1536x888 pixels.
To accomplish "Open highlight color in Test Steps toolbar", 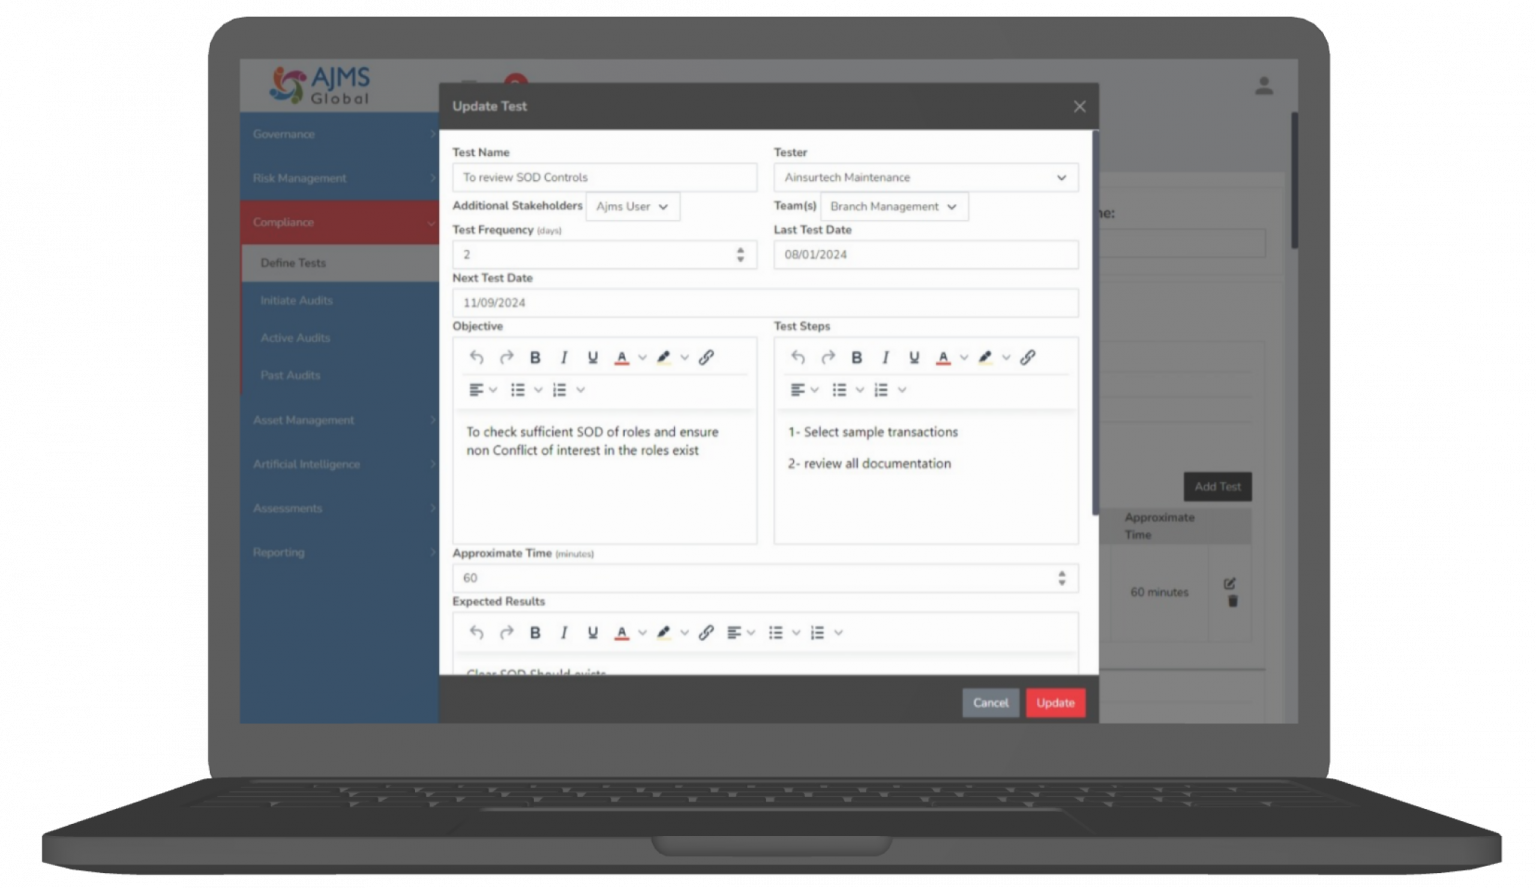I will pos(985,358).
